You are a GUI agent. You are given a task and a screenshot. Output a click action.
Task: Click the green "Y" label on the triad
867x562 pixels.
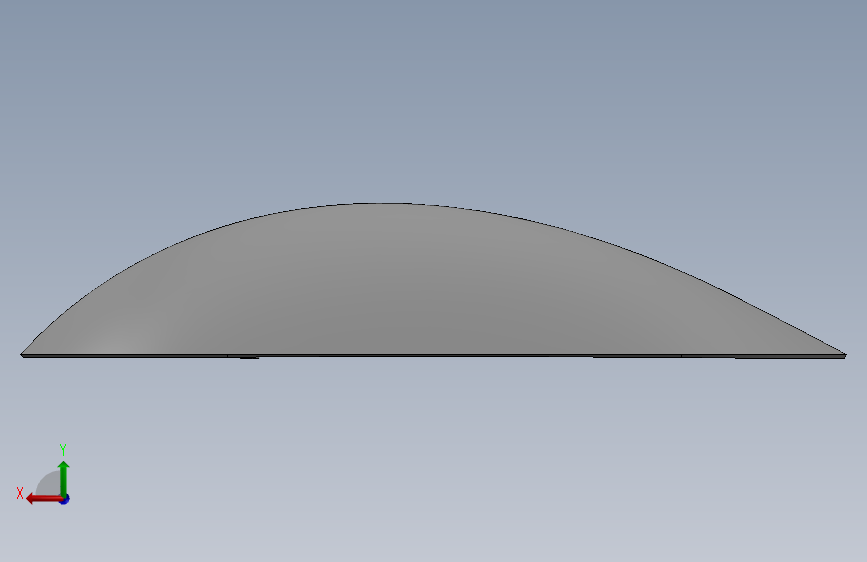point(63,450)
